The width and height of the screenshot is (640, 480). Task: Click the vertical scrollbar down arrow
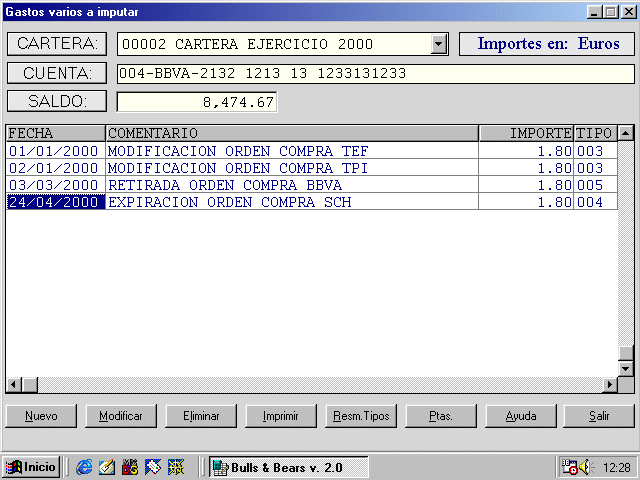626,369
